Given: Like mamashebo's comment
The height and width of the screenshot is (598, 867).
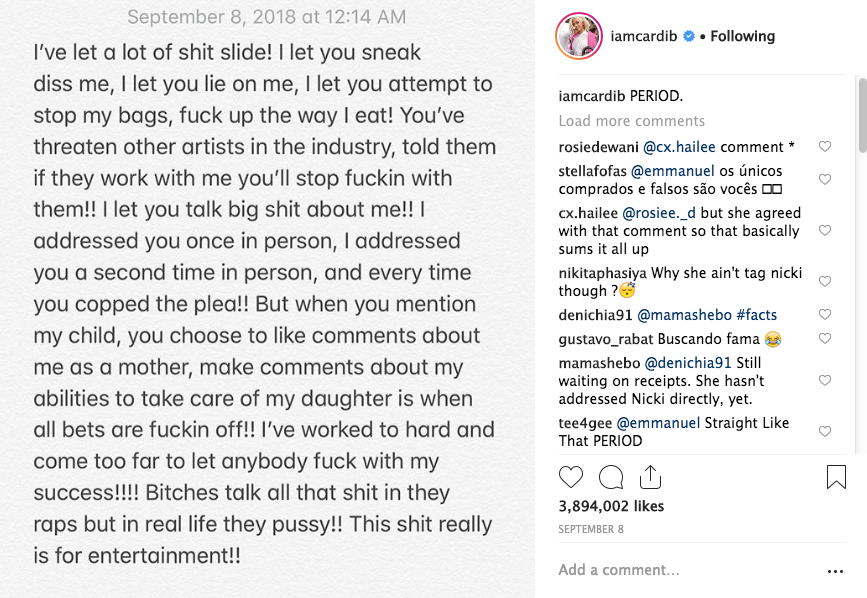Looking at the screenshot, I should pos(825,381).
